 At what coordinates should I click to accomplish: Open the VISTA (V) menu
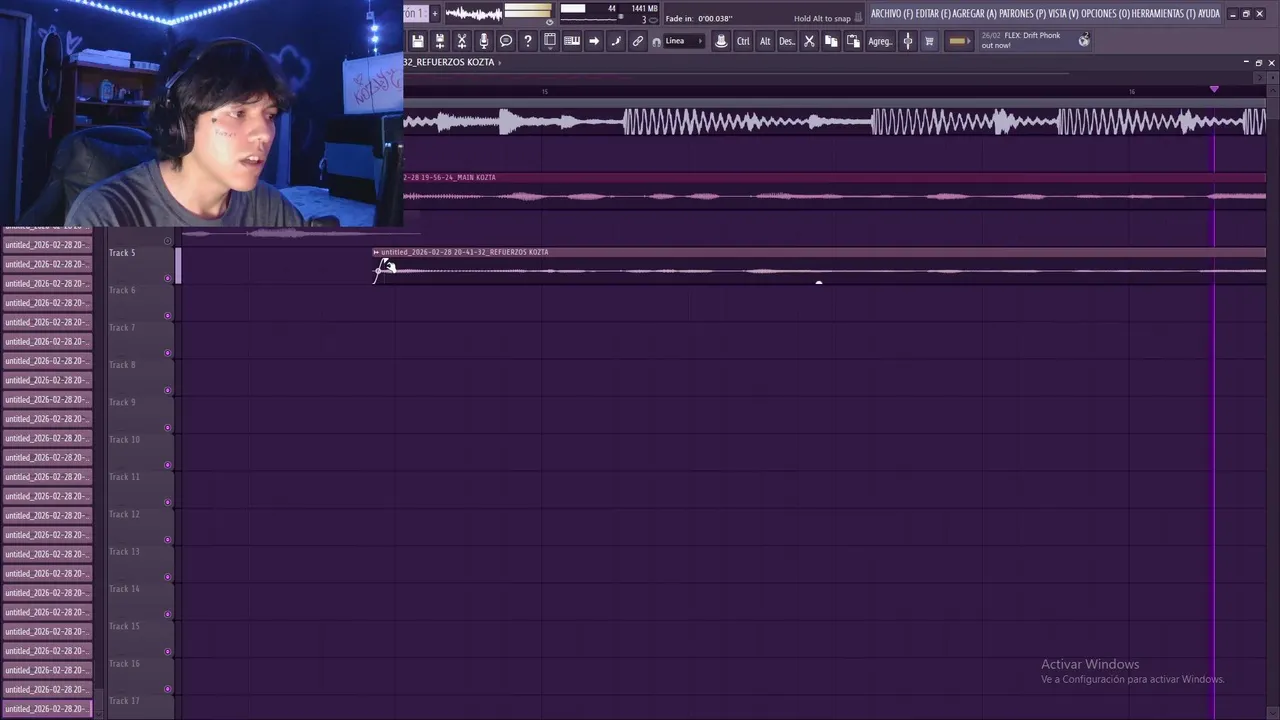point(1064,14)
